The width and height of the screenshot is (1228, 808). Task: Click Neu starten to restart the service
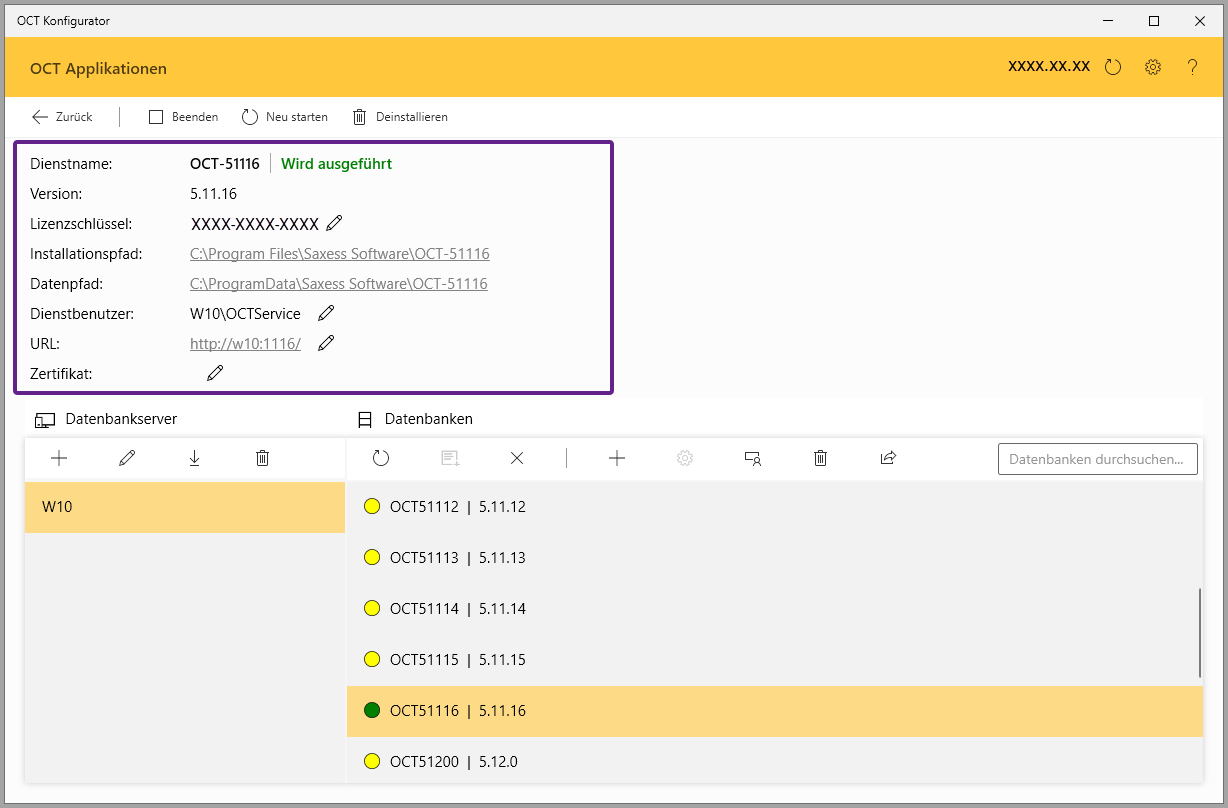point(285,117)
